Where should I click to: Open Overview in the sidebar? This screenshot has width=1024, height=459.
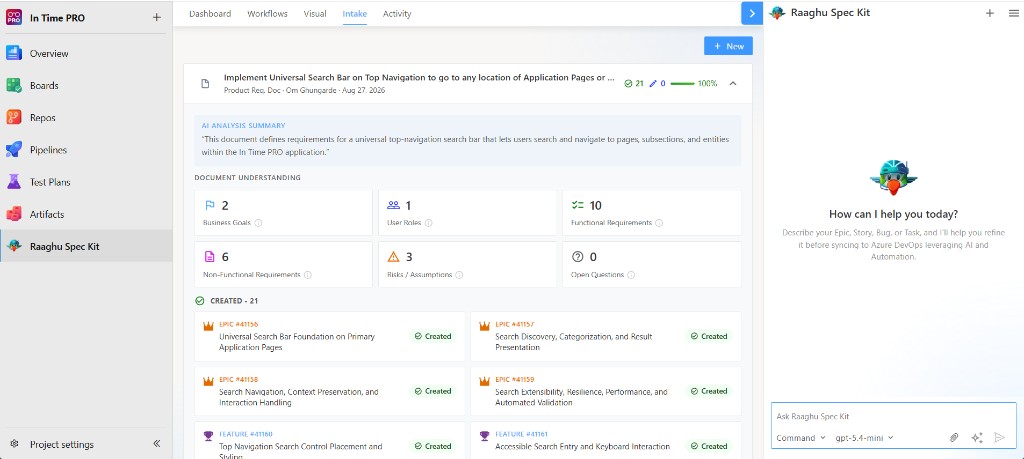pyautogui.click(x=86, y=54)
